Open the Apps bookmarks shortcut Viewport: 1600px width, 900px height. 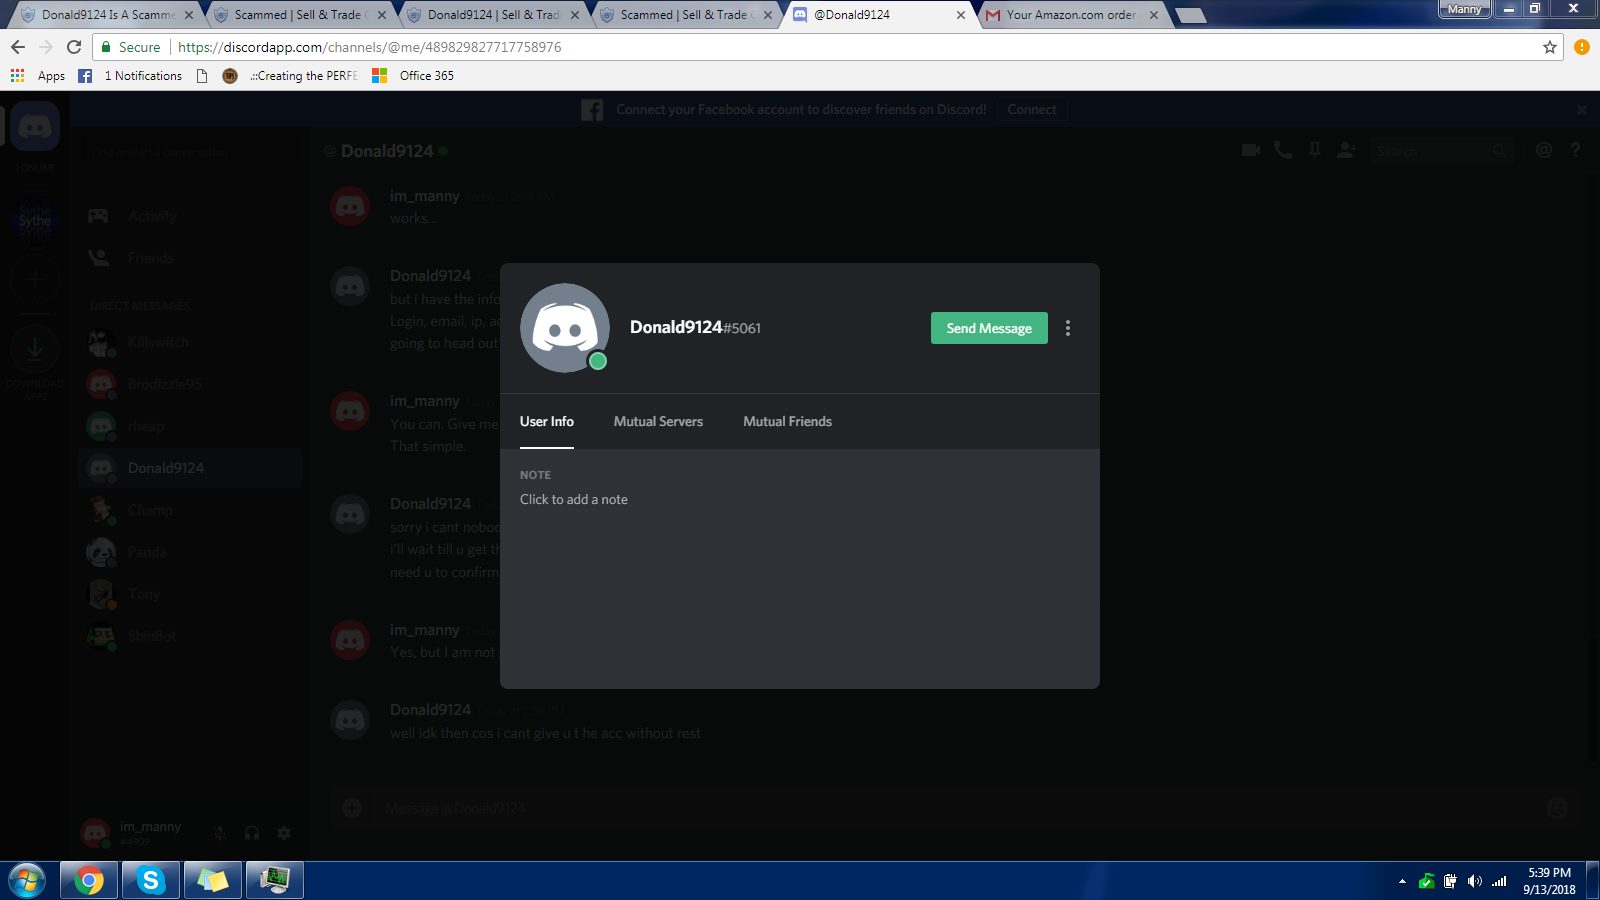point(38,76)
